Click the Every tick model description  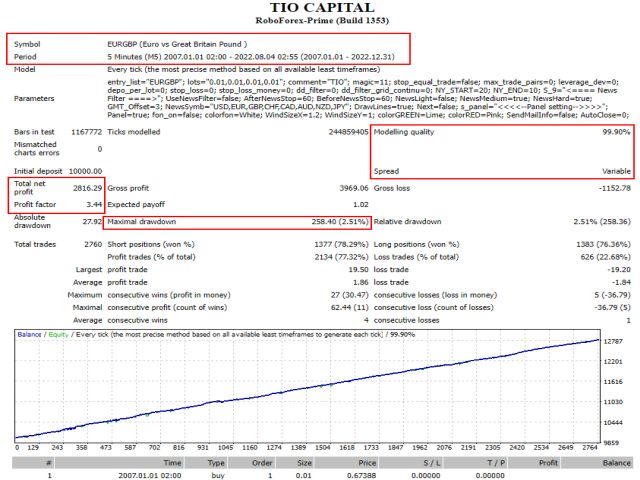[244, 69]
